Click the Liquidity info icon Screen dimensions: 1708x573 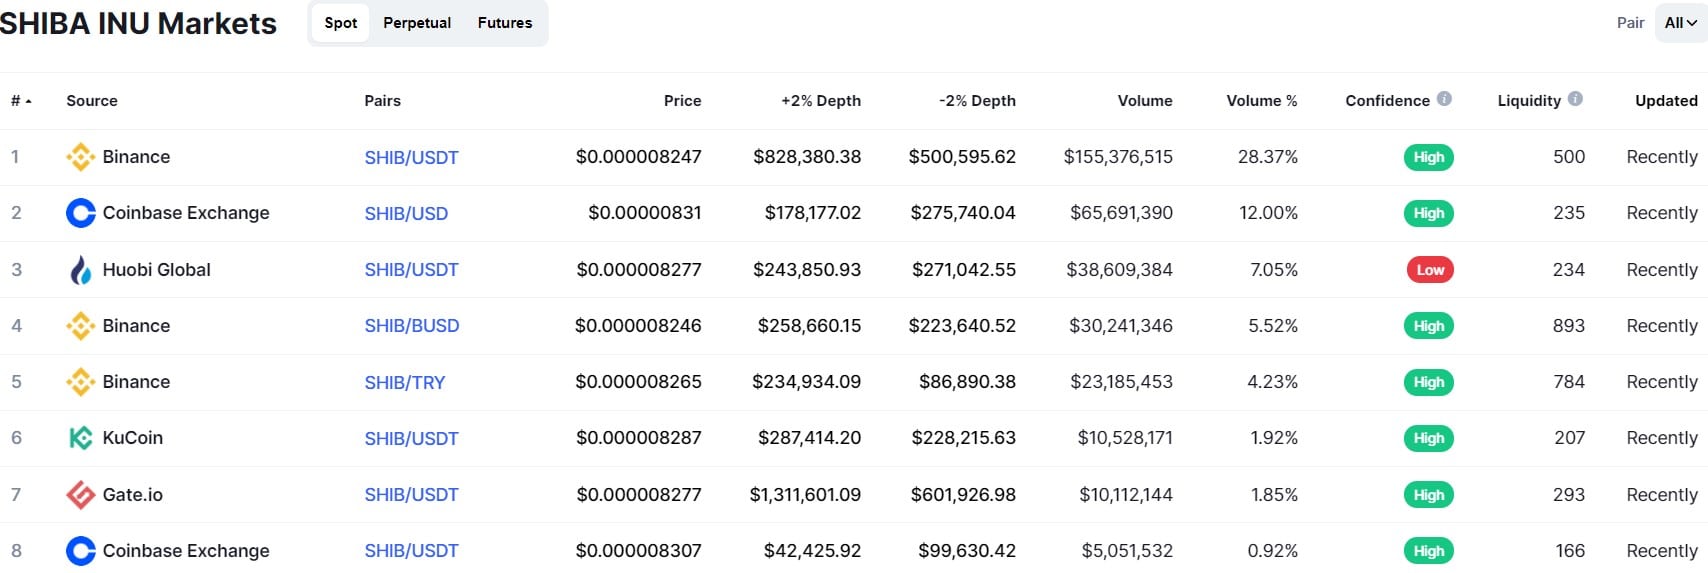1575,99
